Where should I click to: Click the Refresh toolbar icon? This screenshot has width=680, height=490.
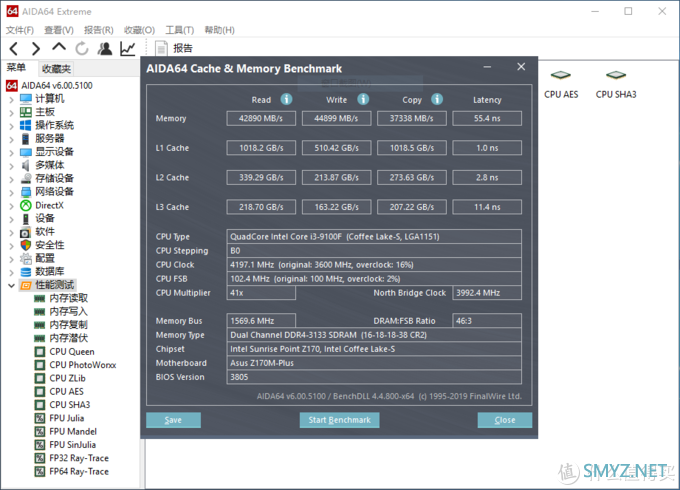(x=82, y=49)
